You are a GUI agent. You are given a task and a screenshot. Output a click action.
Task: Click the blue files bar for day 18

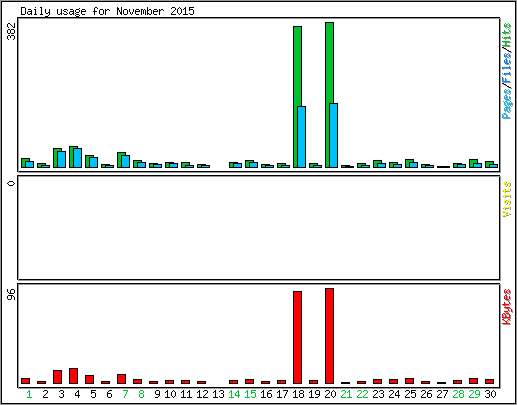point(301,137)
